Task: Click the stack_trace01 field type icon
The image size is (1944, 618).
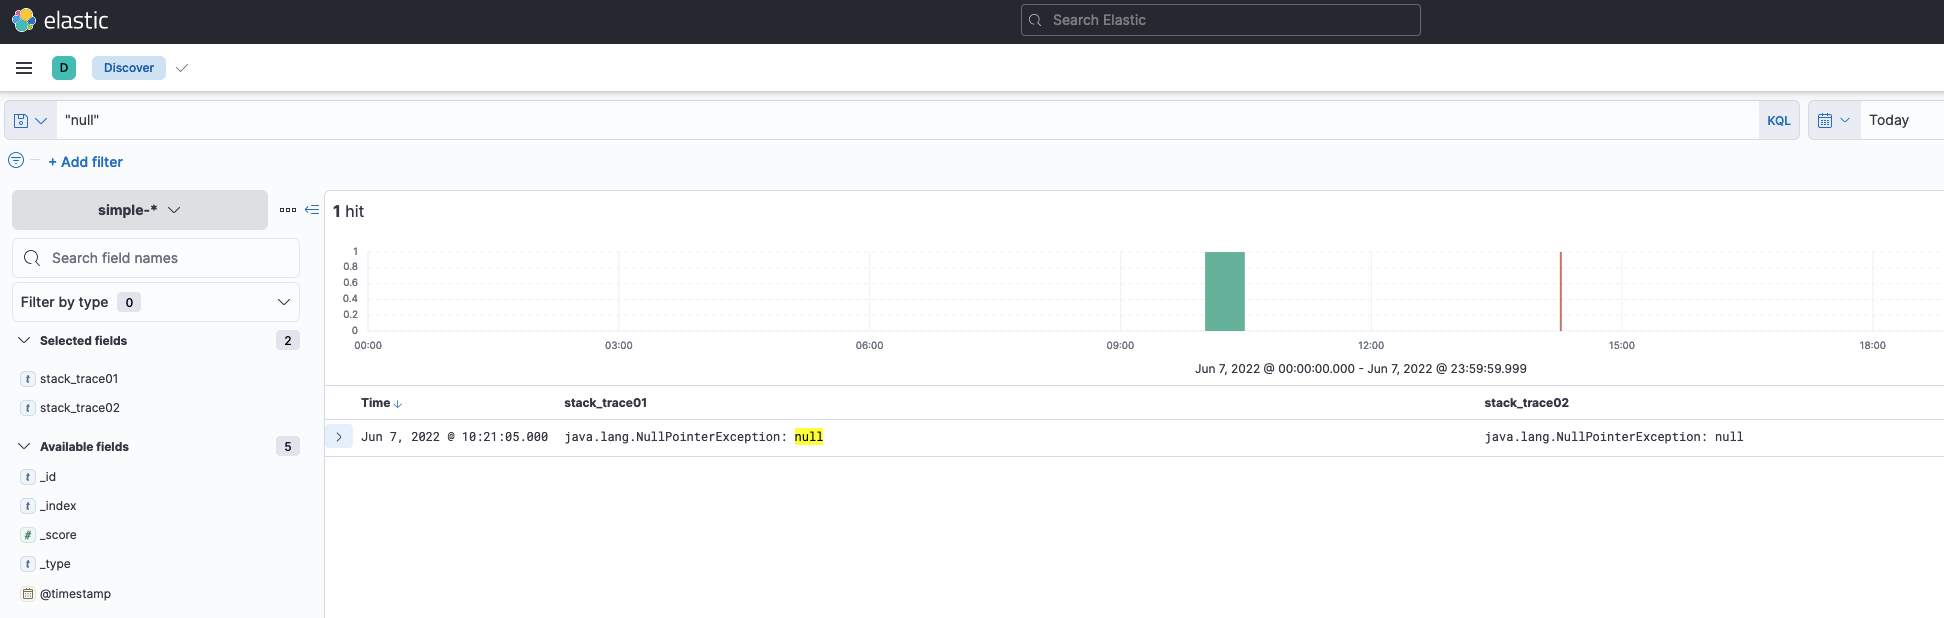Action: [28, 379]
